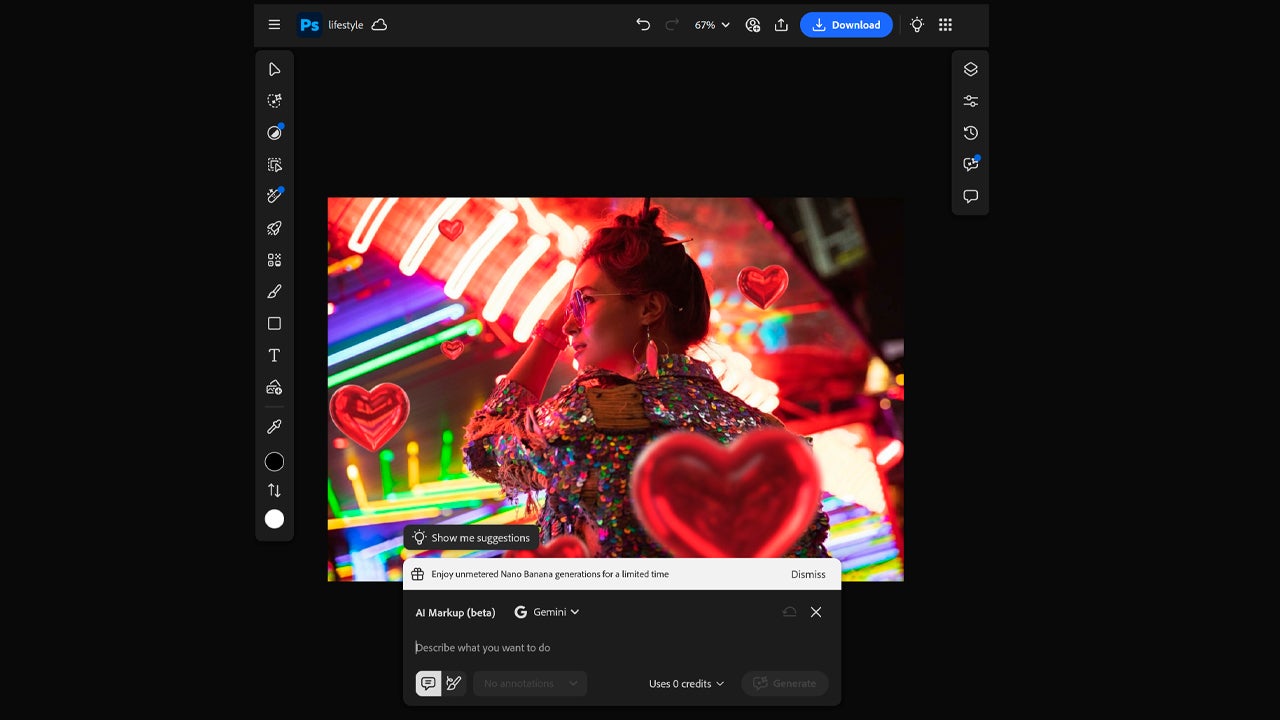The height and width of the screenshot is (720, 1280).
Task: Click the Share export icon
Action: [782, 25]
